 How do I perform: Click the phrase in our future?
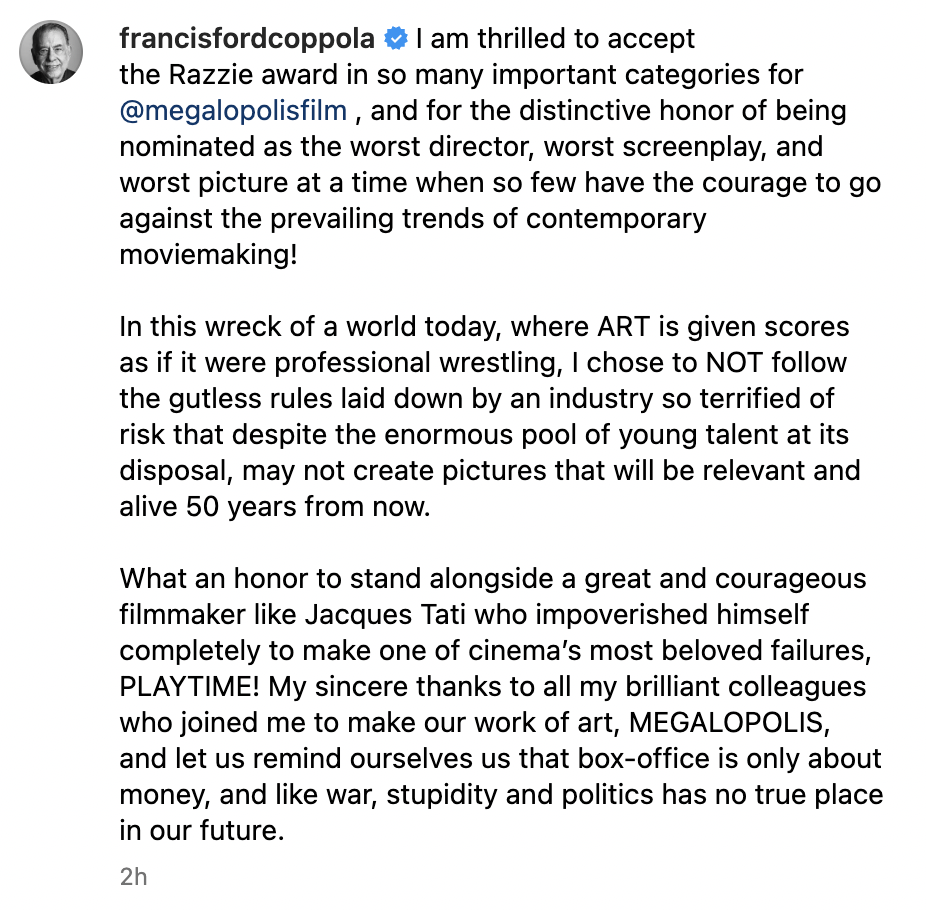tap(202, 831)
